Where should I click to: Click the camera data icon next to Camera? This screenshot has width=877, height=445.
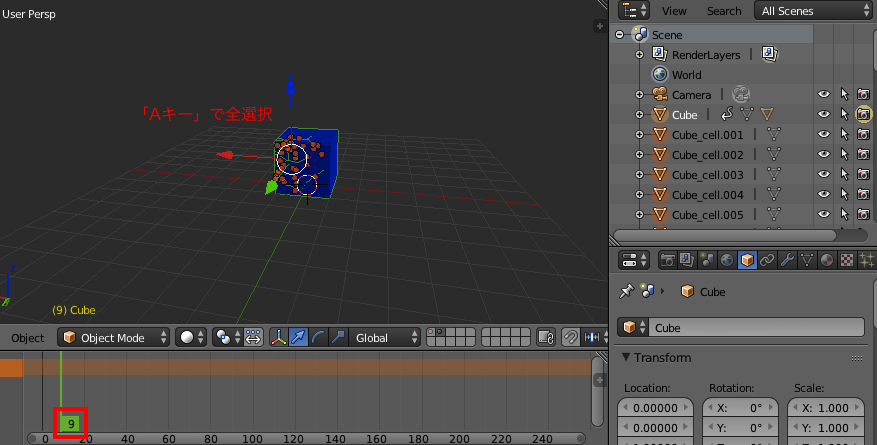pos(741,94)
